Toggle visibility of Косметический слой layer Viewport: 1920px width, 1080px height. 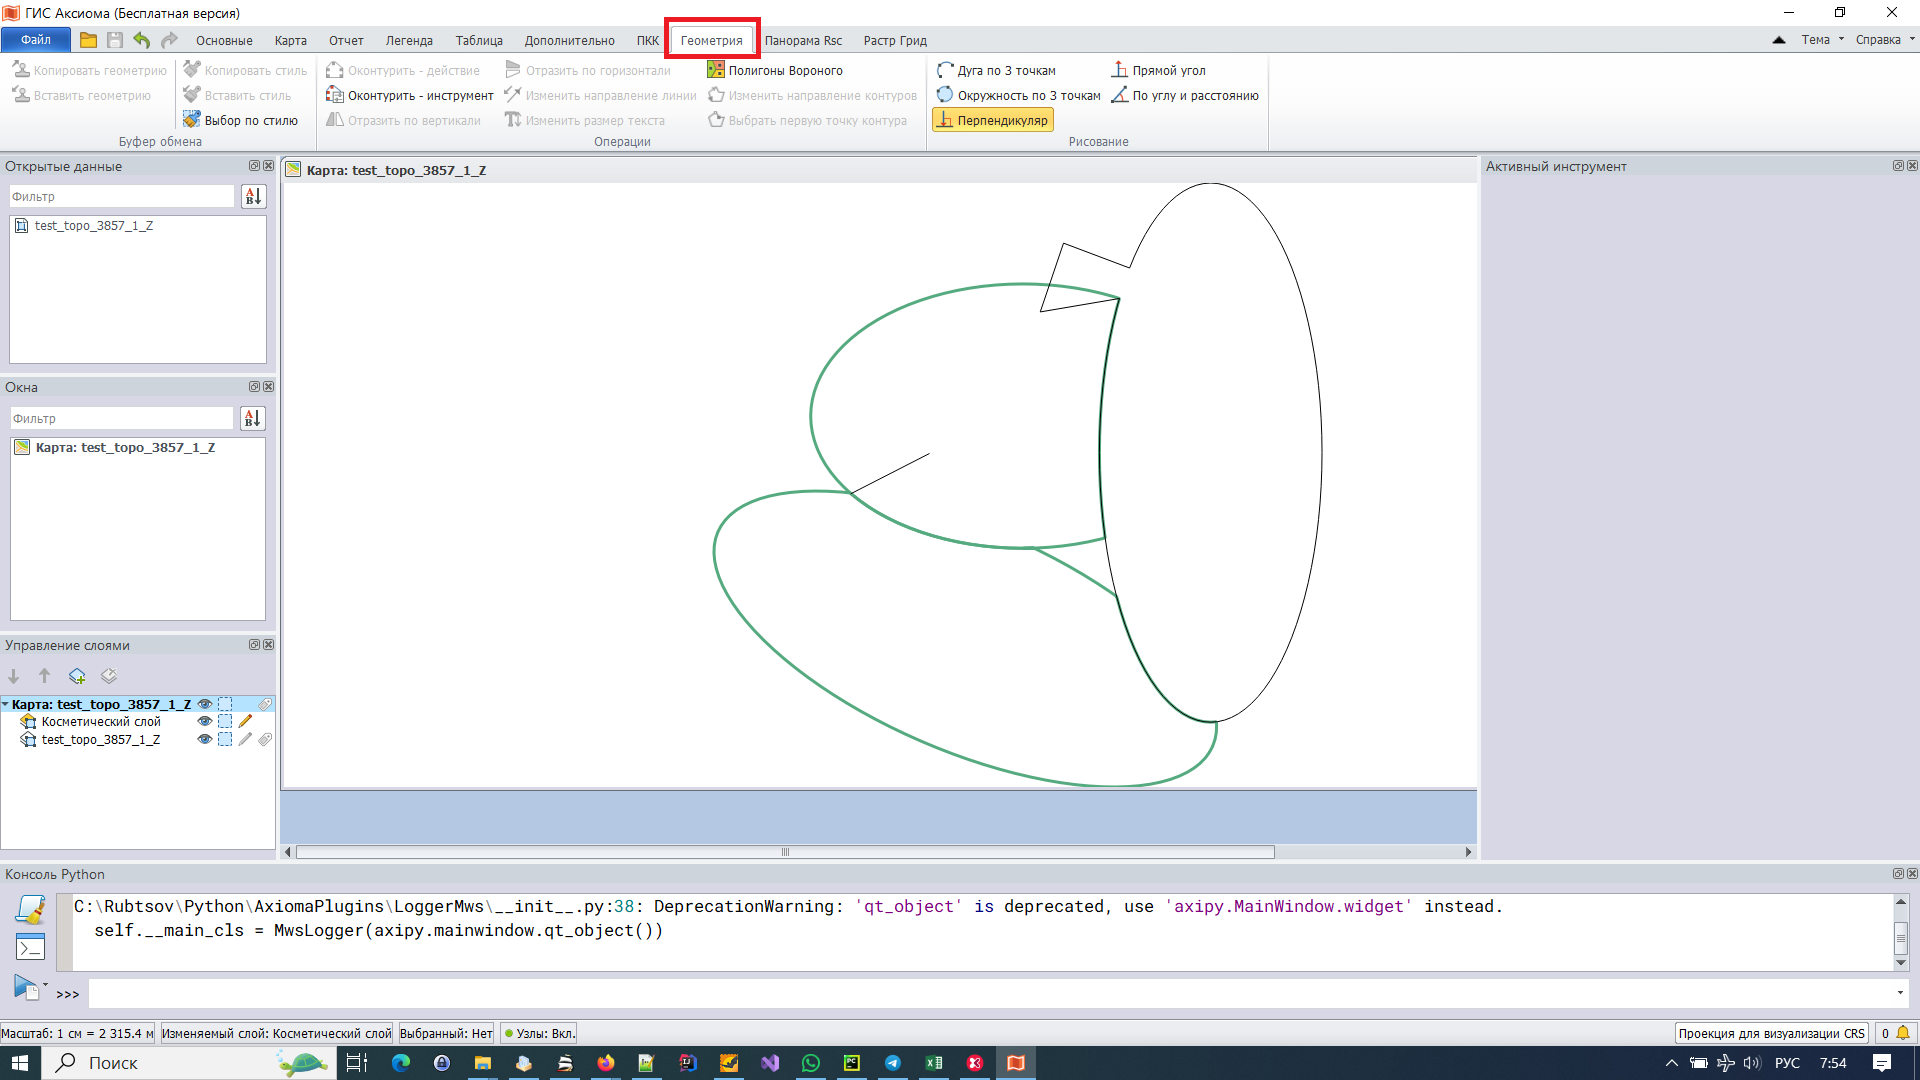click(204, 721)
